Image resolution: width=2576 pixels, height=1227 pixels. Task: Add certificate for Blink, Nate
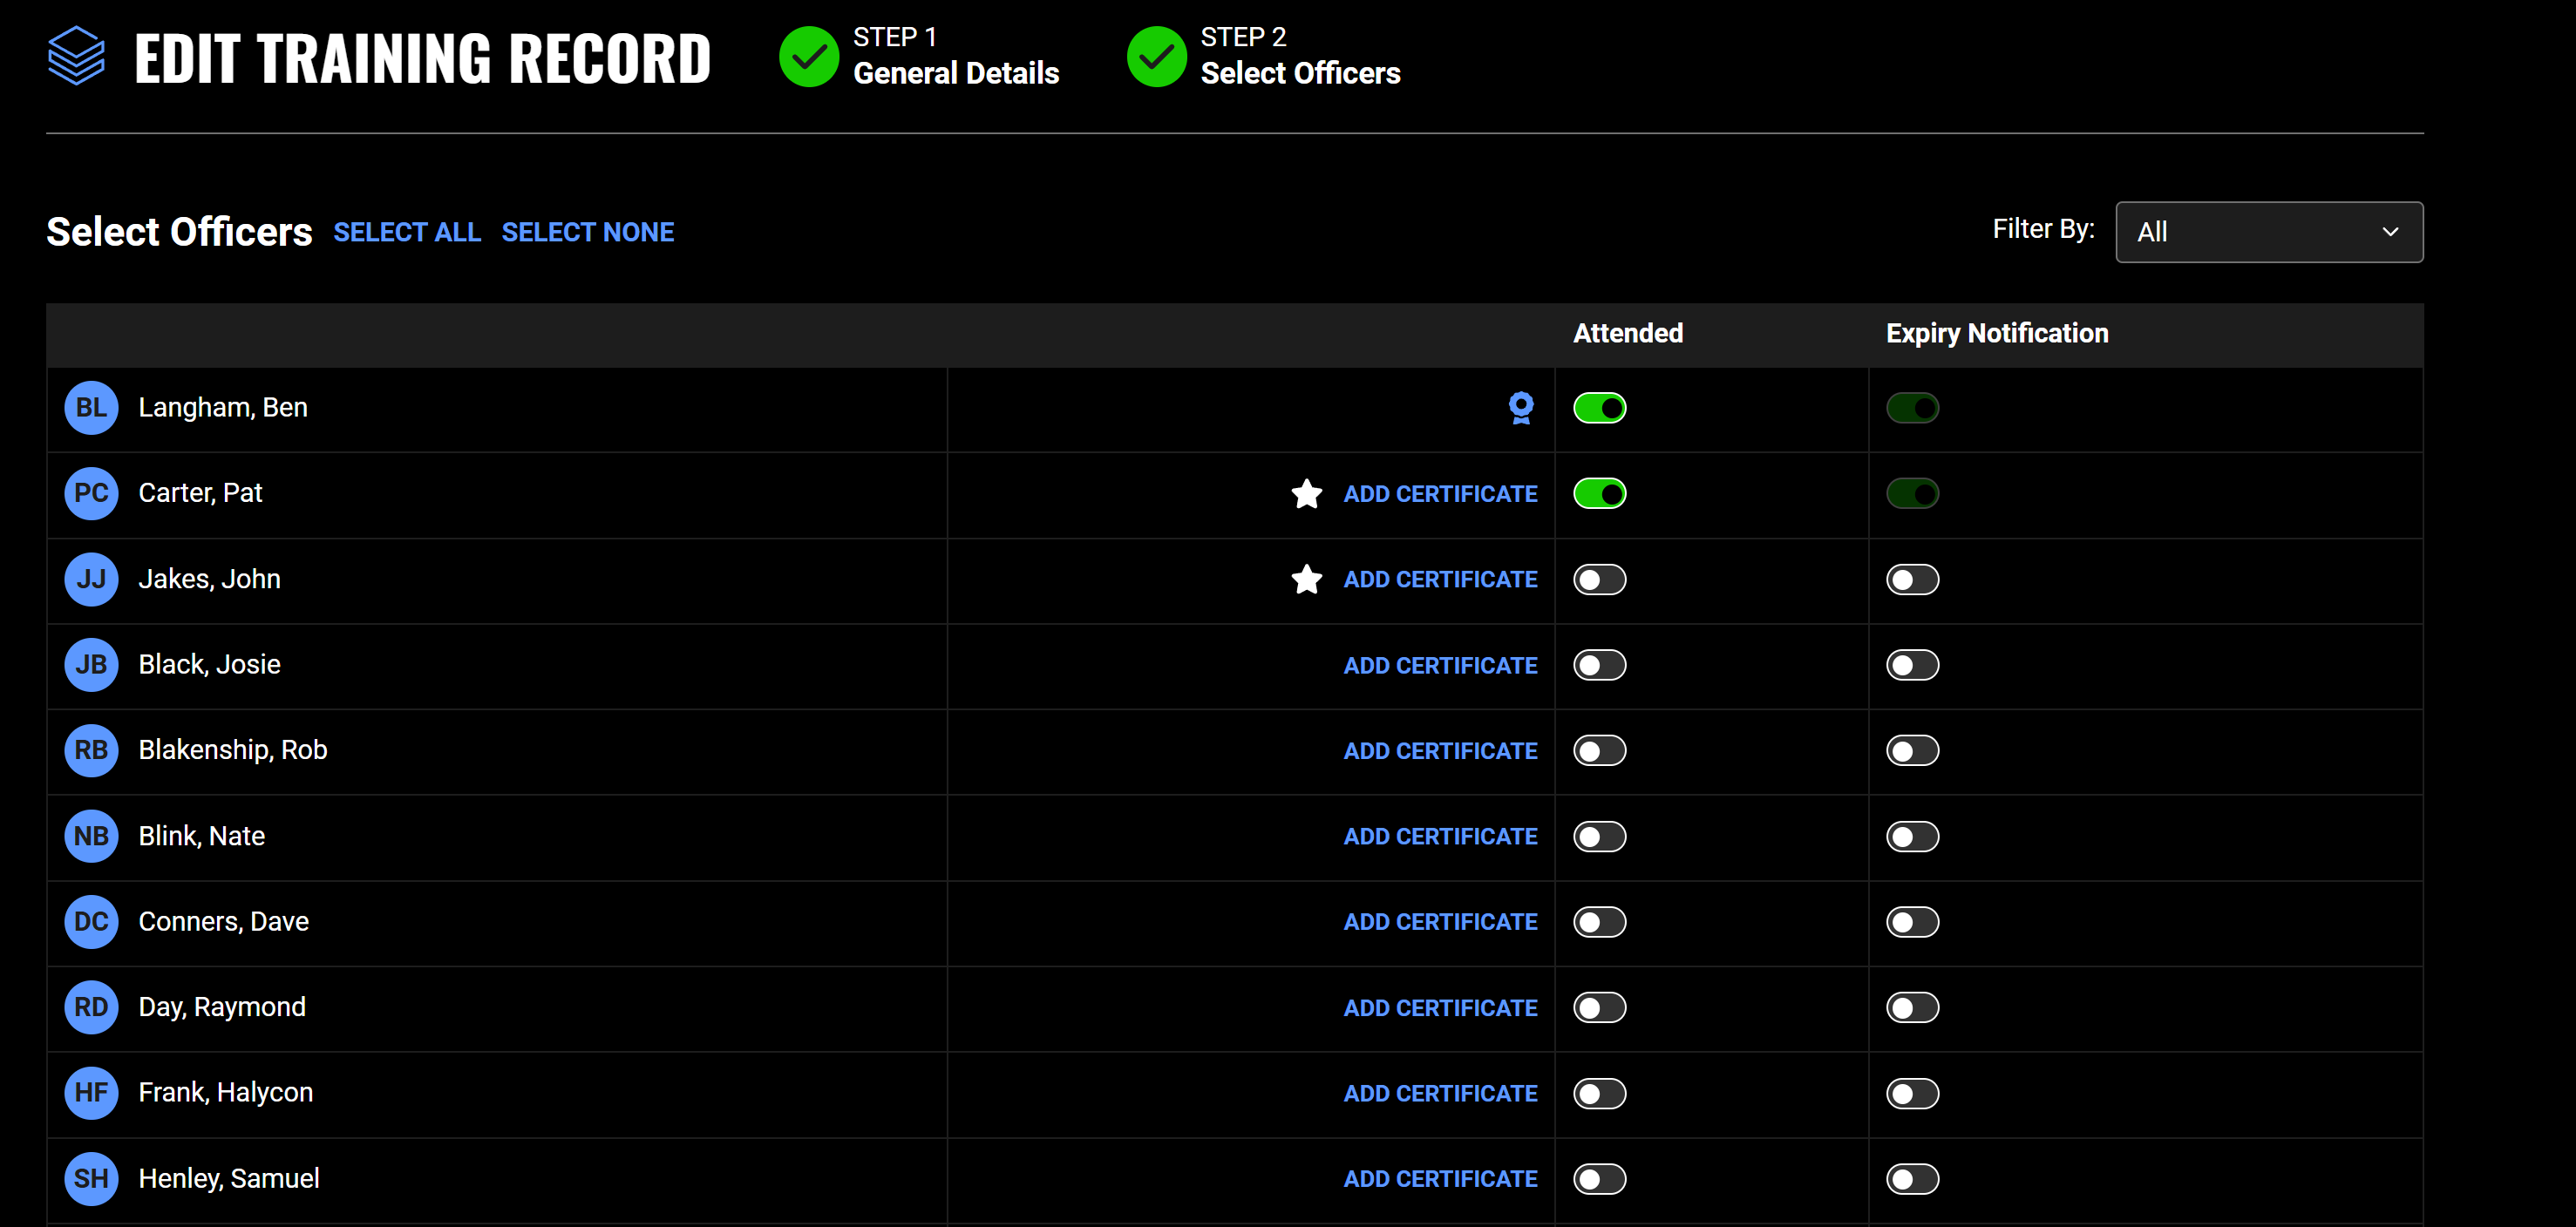1440,836
